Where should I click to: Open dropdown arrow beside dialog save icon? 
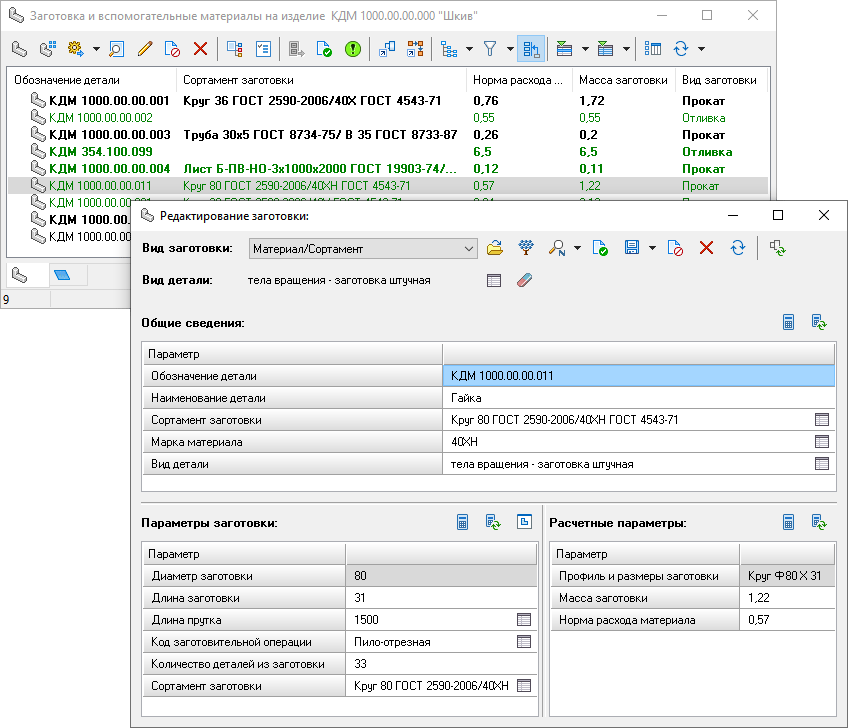tap(651, 248)
